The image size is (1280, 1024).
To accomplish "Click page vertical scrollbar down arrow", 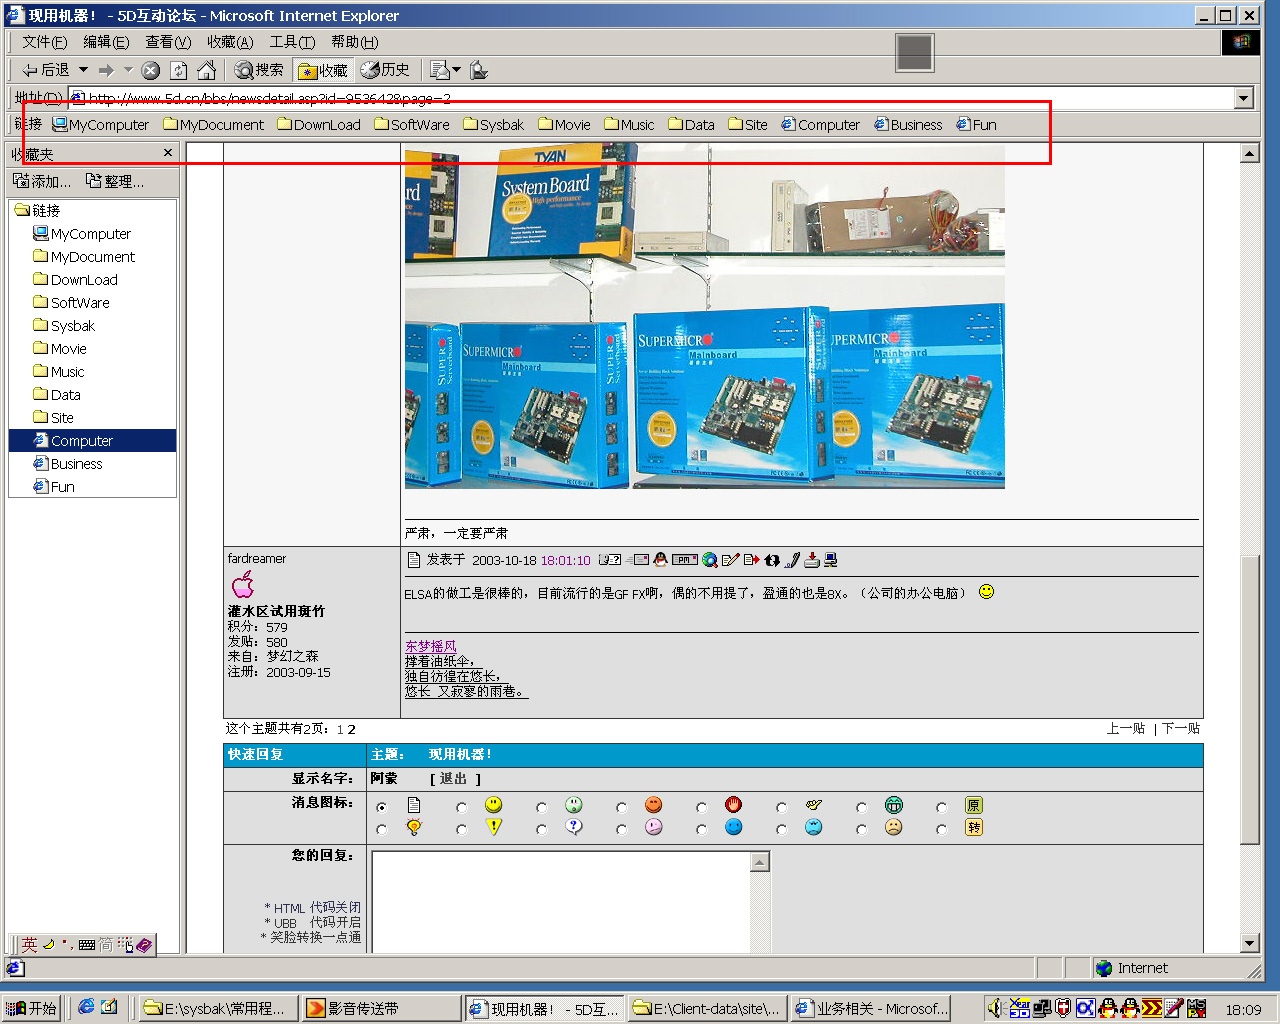I will click(1250, 943).
